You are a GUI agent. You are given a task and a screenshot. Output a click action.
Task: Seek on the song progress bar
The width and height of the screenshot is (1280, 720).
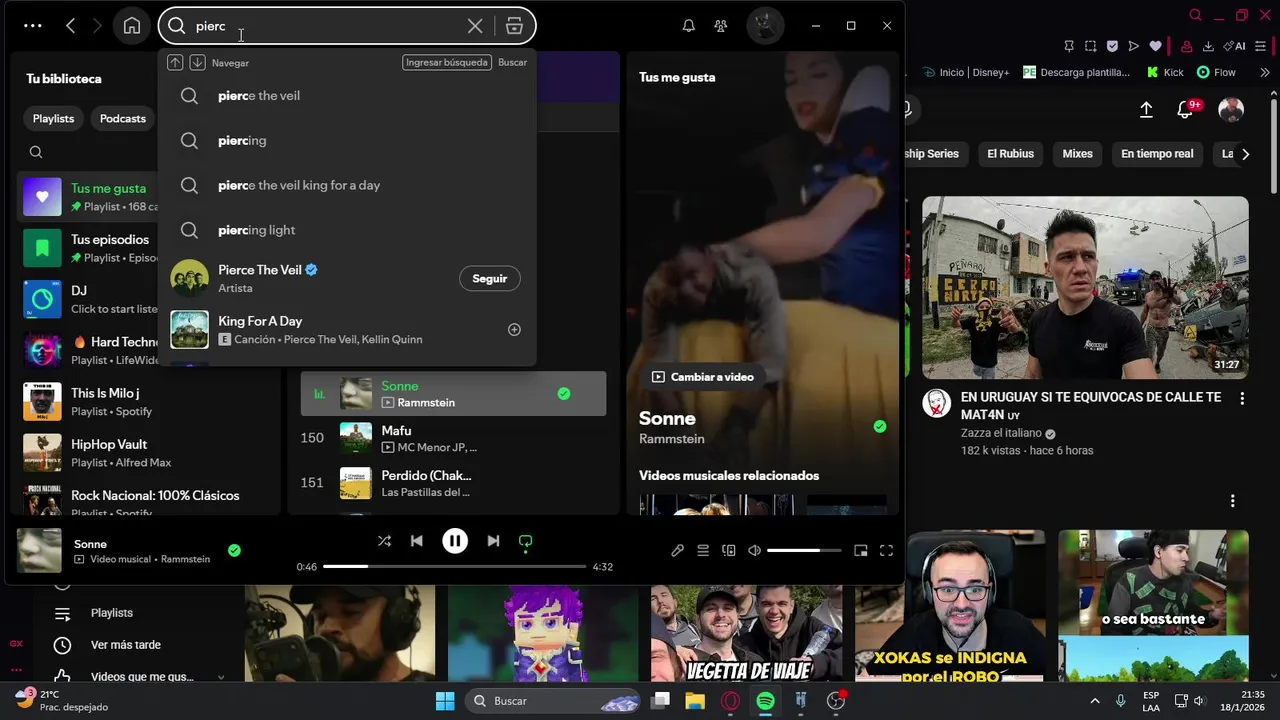(455, 567)
